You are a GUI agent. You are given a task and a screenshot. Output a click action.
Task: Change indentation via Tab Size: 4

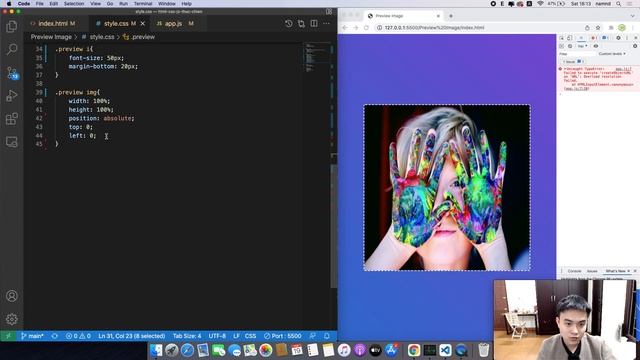click(x=187, y=336)
